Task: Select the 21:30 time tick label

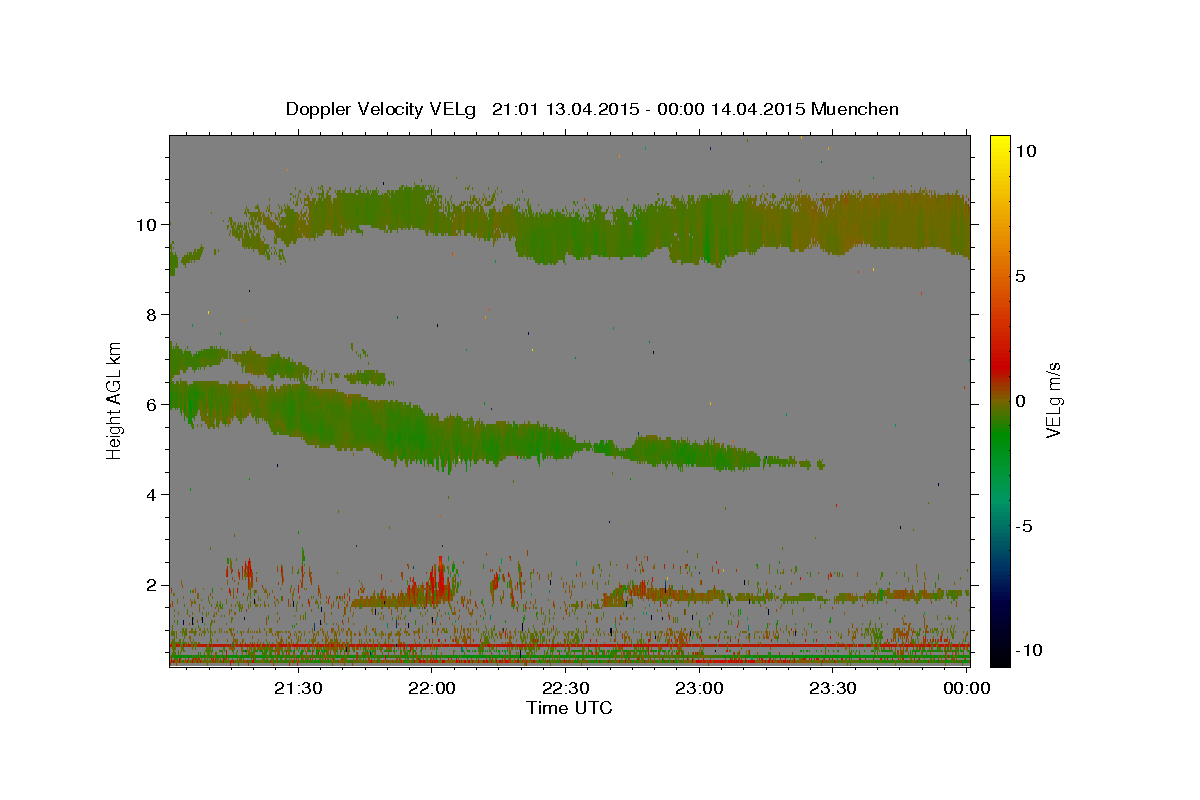Action: click(x=298, y=688)
